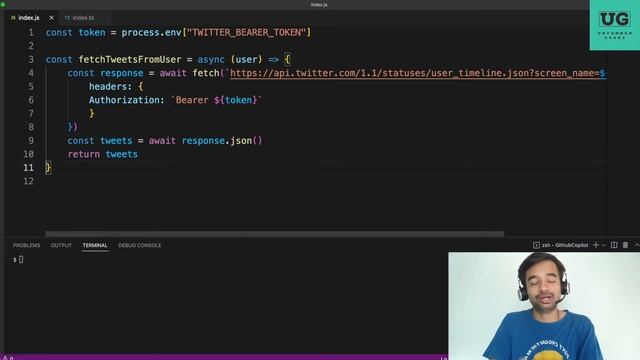
Task: Click 'return tweets' on line 10
Action: (x=102, y=154)
